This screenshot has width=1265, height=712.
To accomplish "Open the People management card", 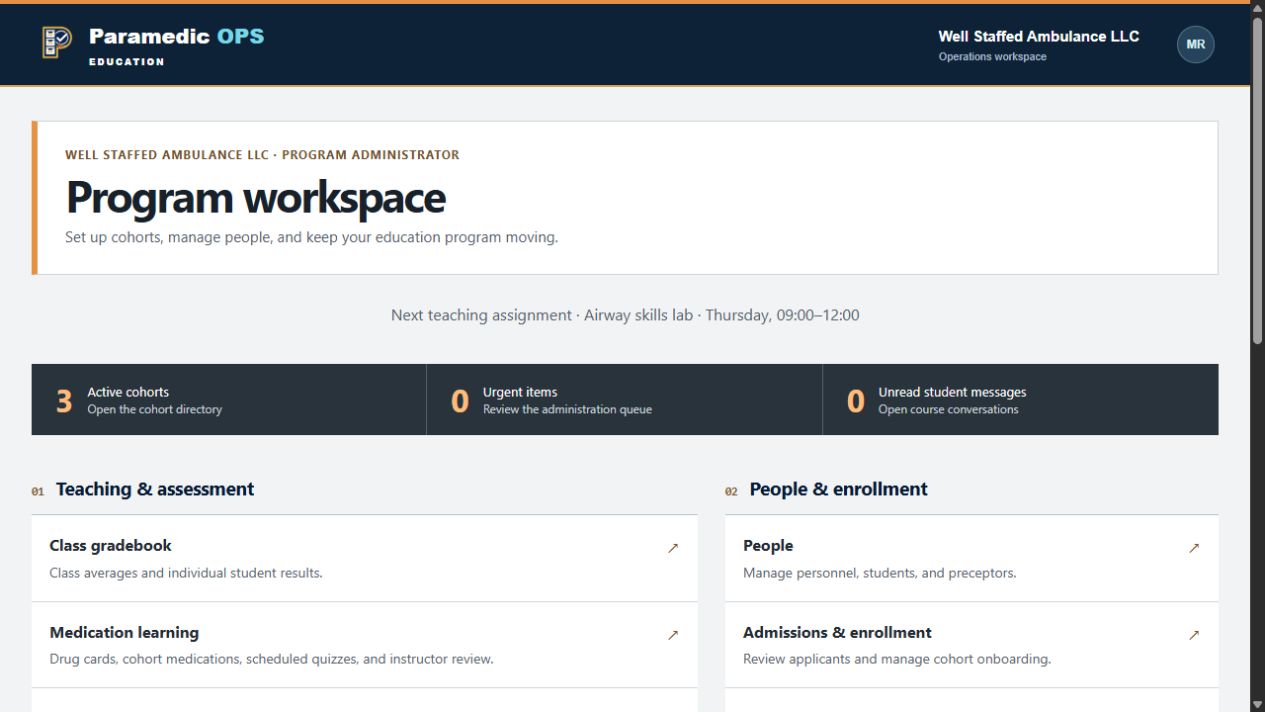I will [972, 559].
